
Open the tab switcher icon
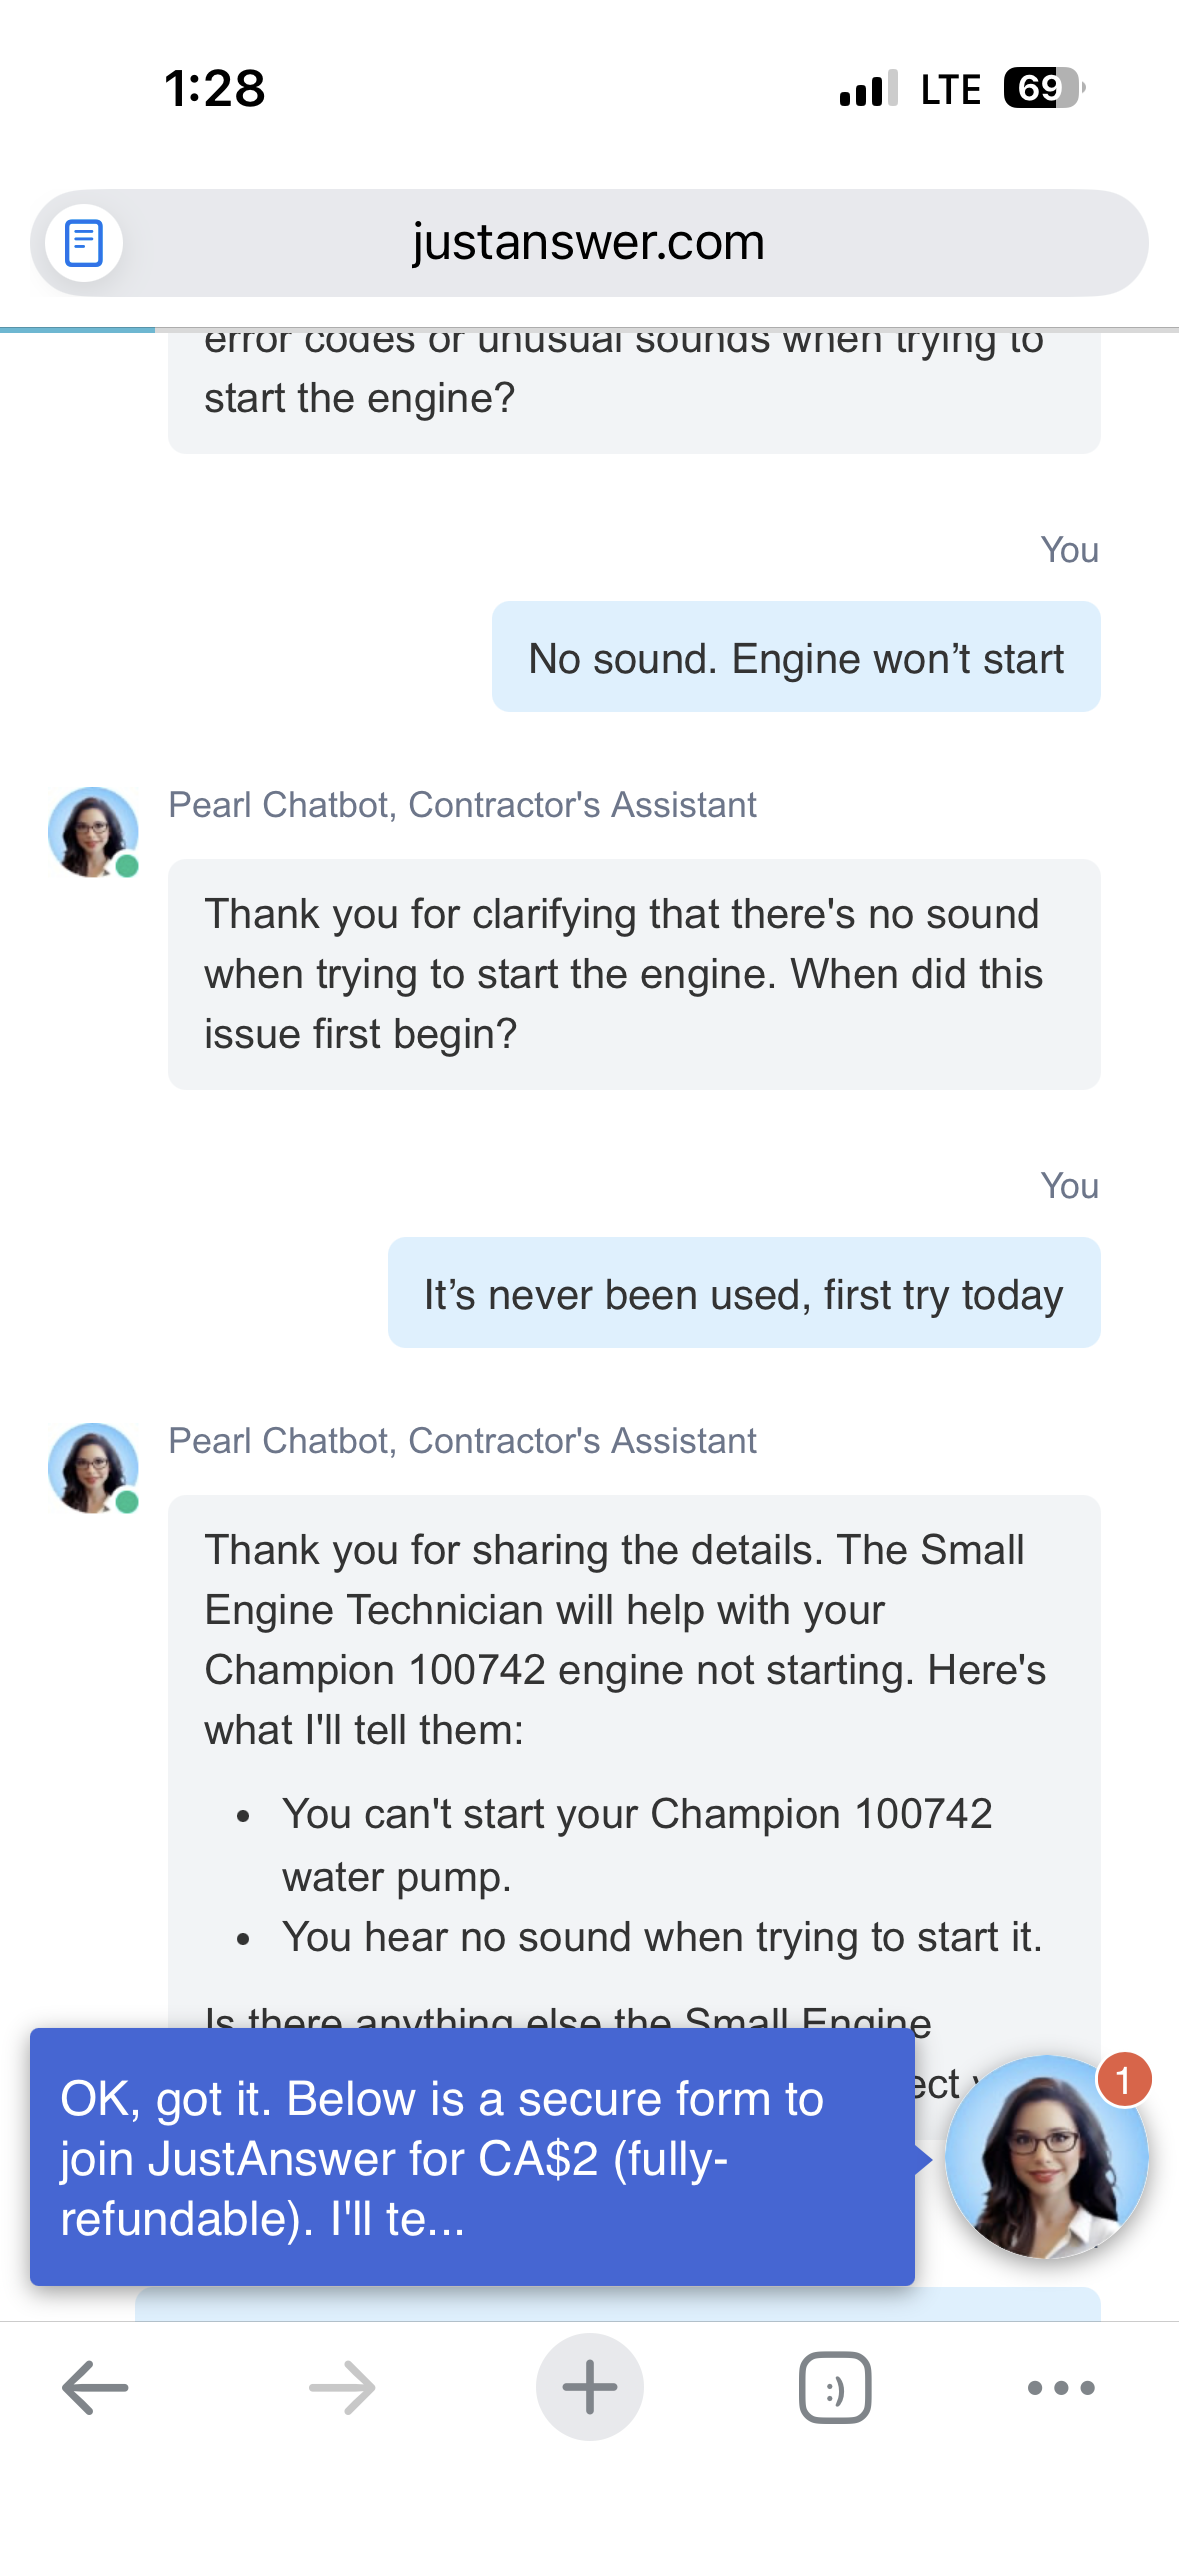(835, 2387)
